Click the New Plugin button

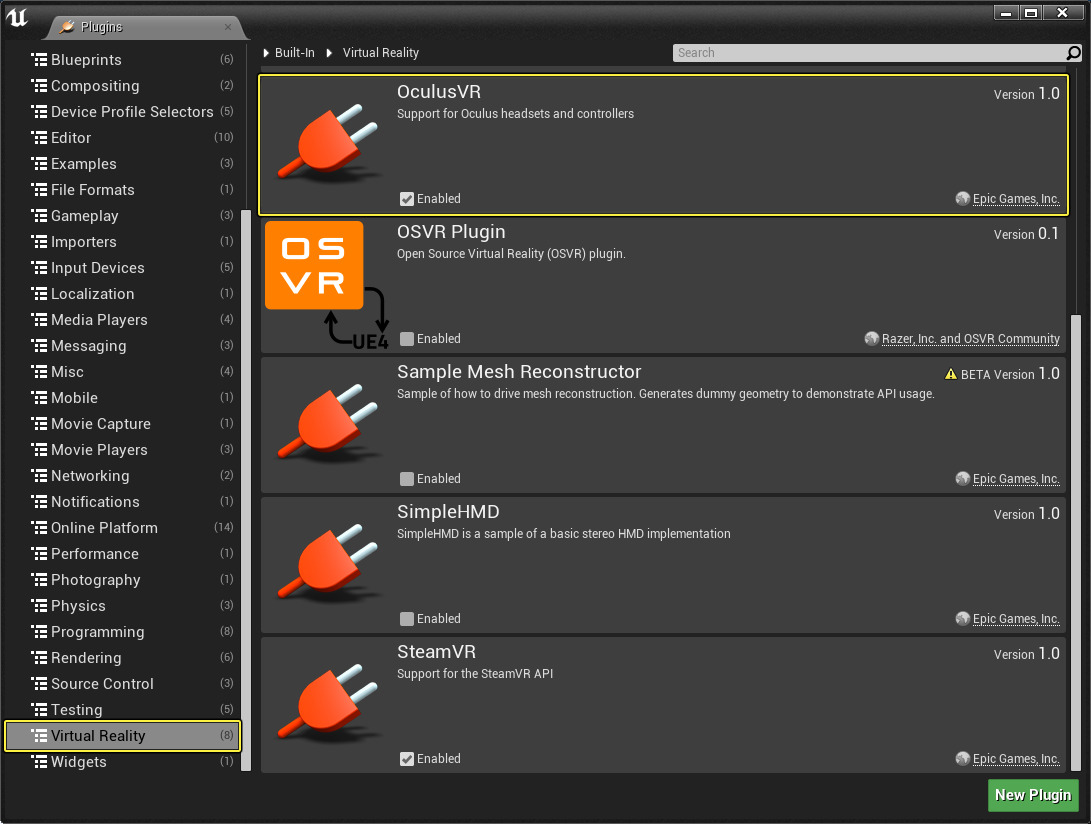coord(1033,795)
